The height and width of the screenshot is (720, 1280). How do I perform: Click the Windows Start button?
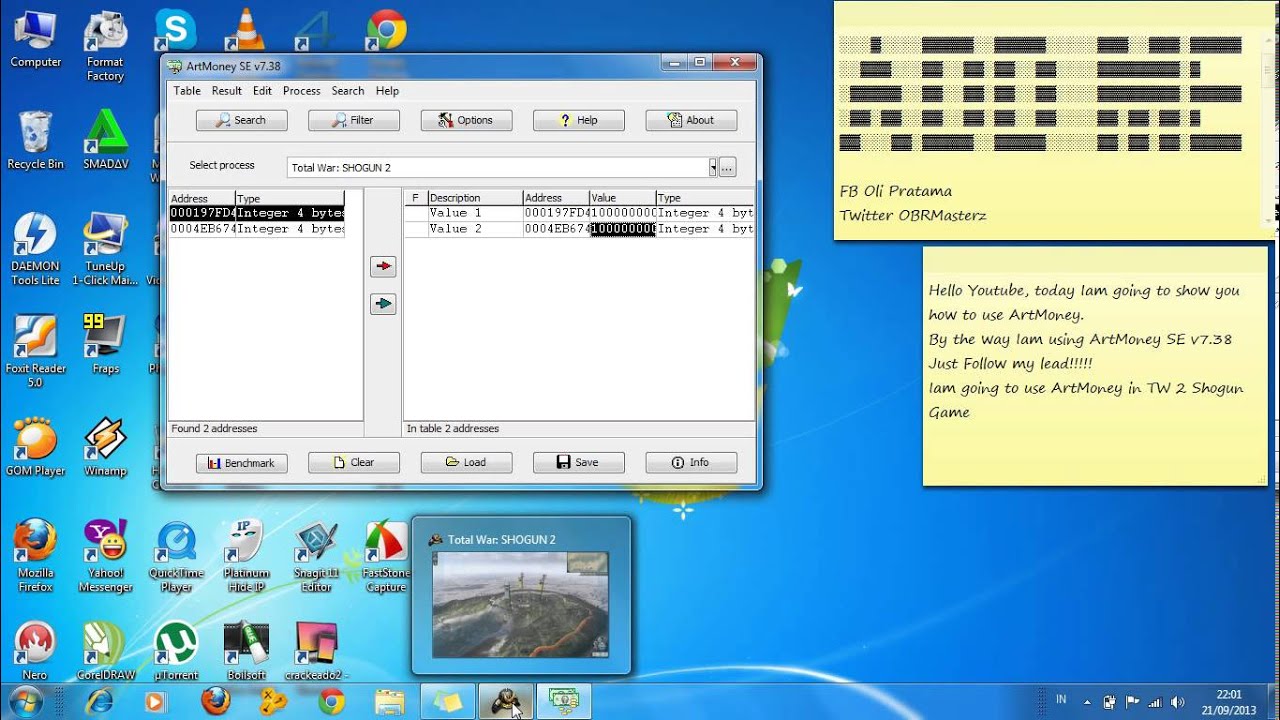click(26, 703)
